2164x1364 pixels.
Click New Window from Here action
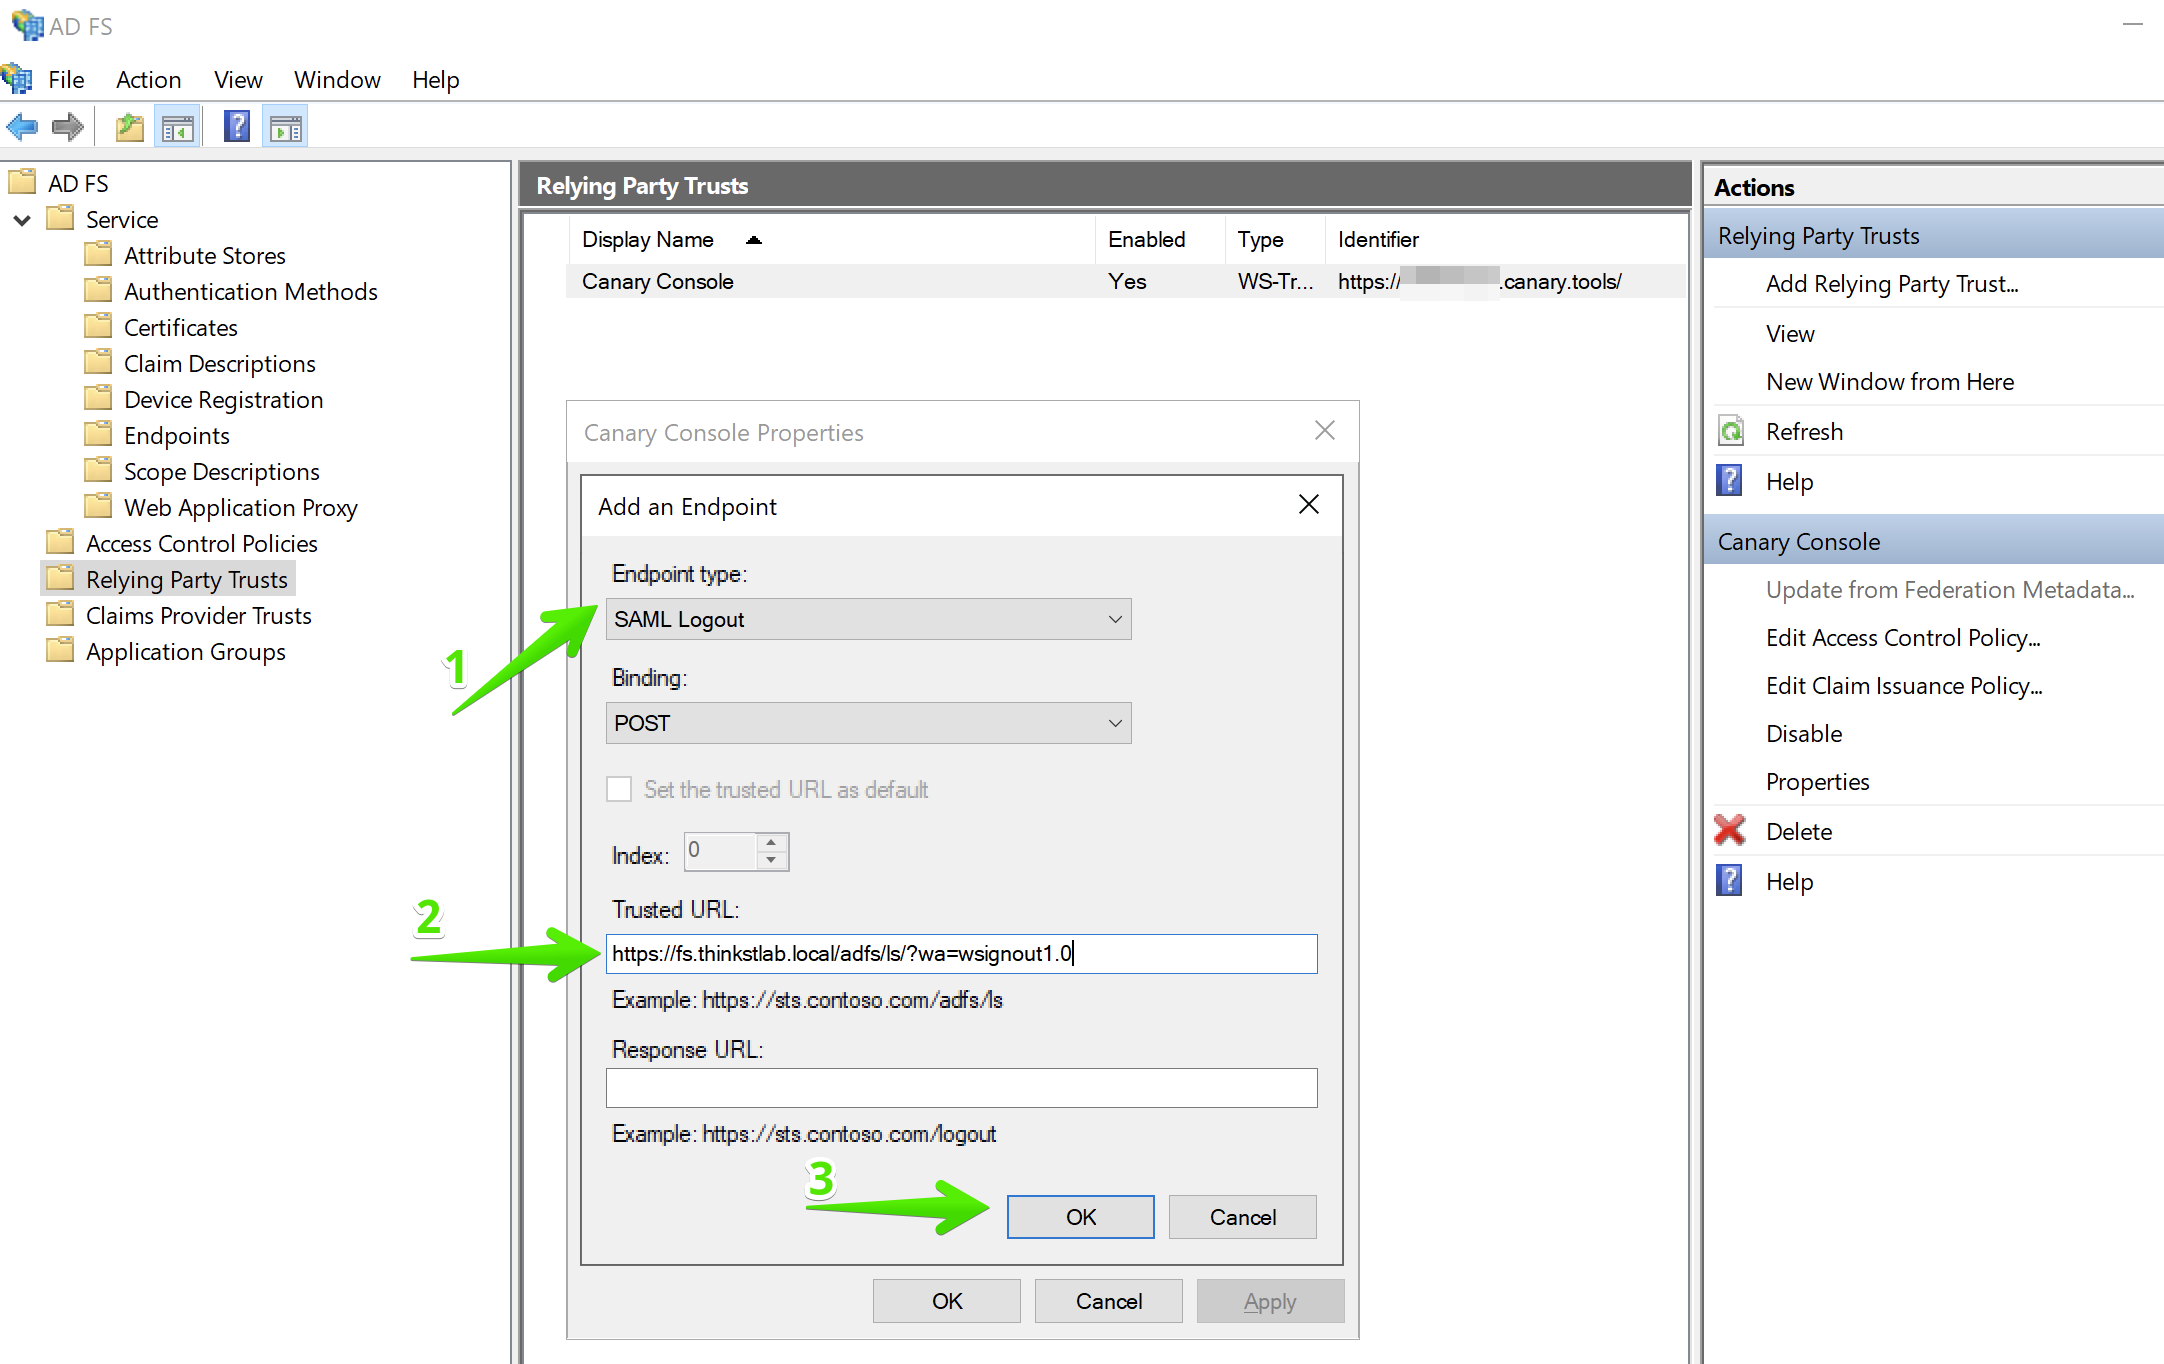pyautogui.click(x=1890, y=382)
